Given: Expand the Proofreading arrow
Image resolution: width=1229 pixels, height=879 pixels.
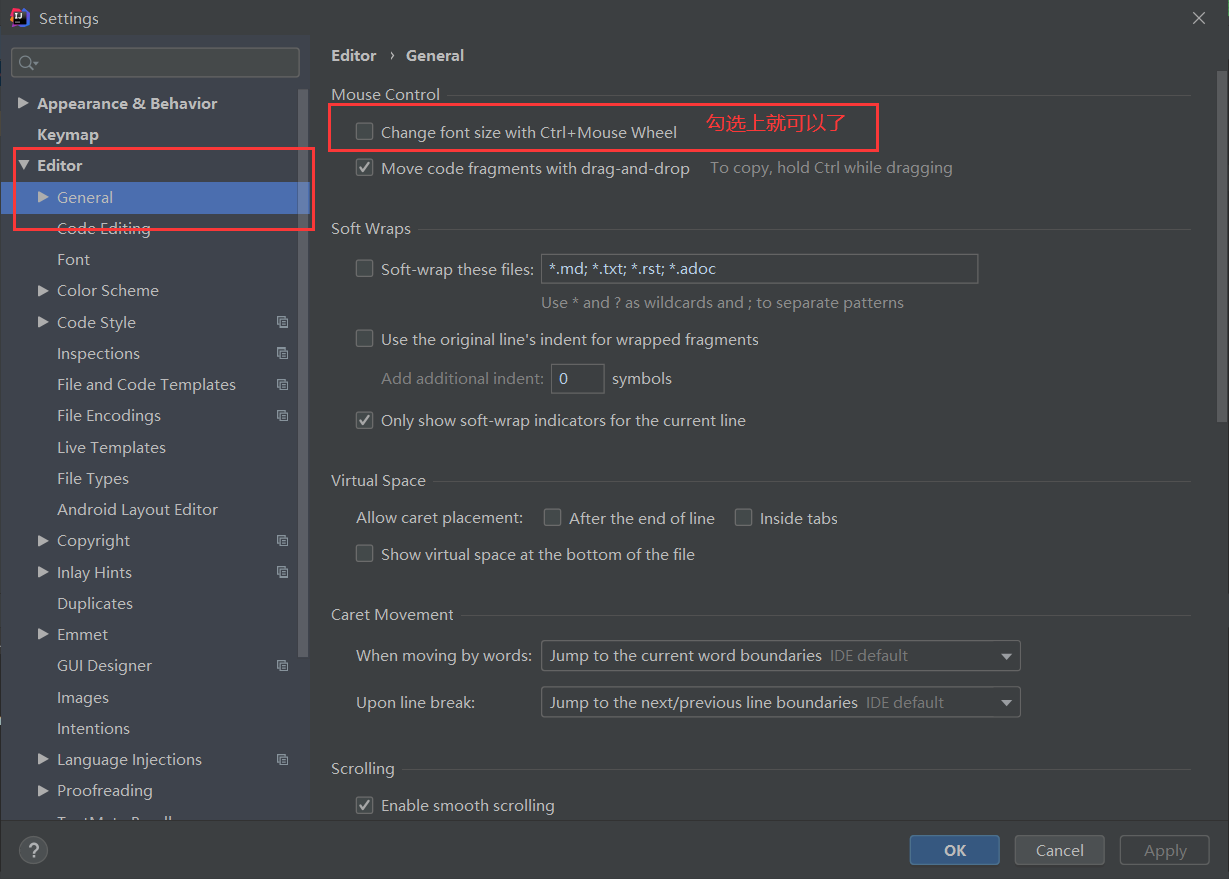Looking at the screenshot, I should (x=43, y=790).
